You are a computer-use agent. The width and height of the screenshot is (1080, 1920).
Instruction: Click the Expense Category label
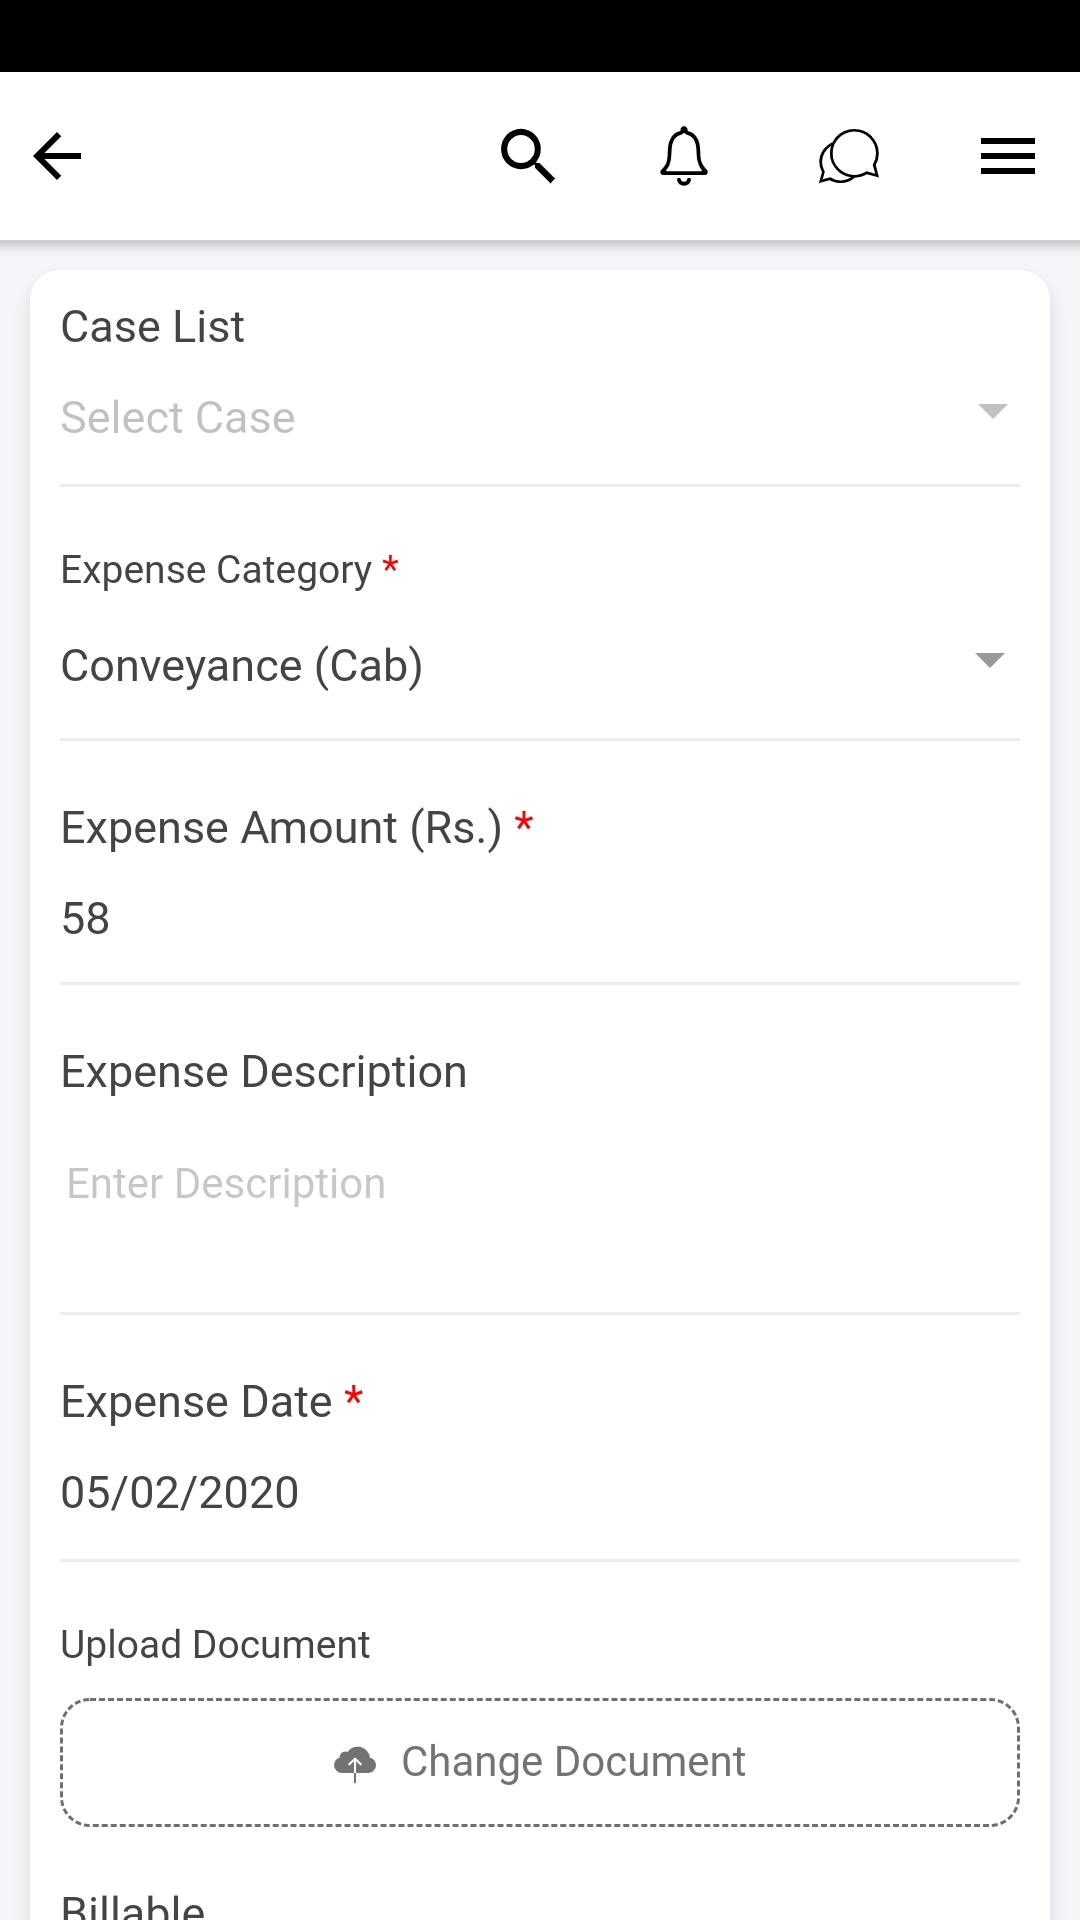216,570
